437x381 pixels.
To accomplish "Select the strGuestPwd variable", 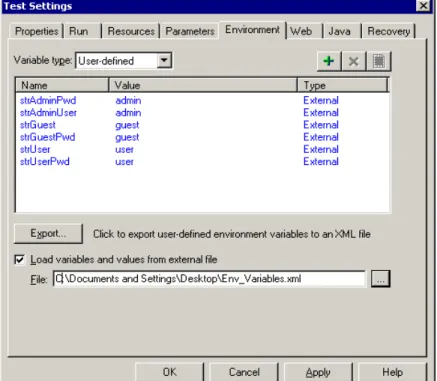I will click(47, 137).
